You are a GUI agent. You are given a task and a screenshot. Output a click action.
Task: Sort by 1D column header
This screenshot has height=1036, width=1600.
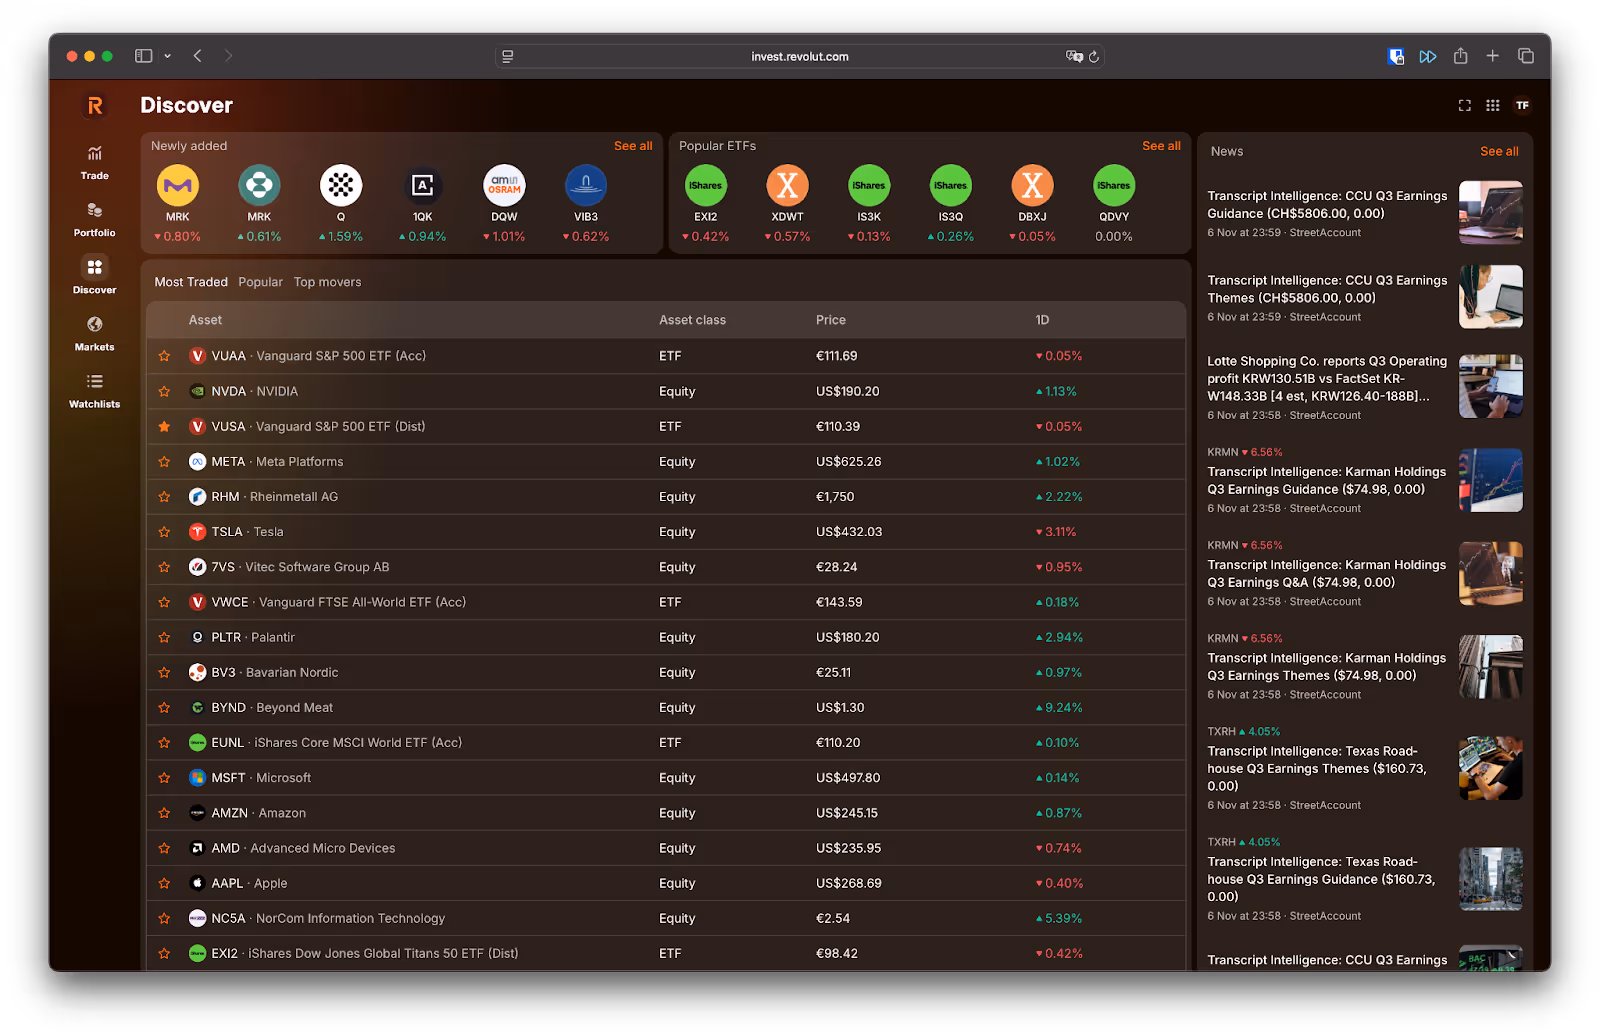point(1042,320)
